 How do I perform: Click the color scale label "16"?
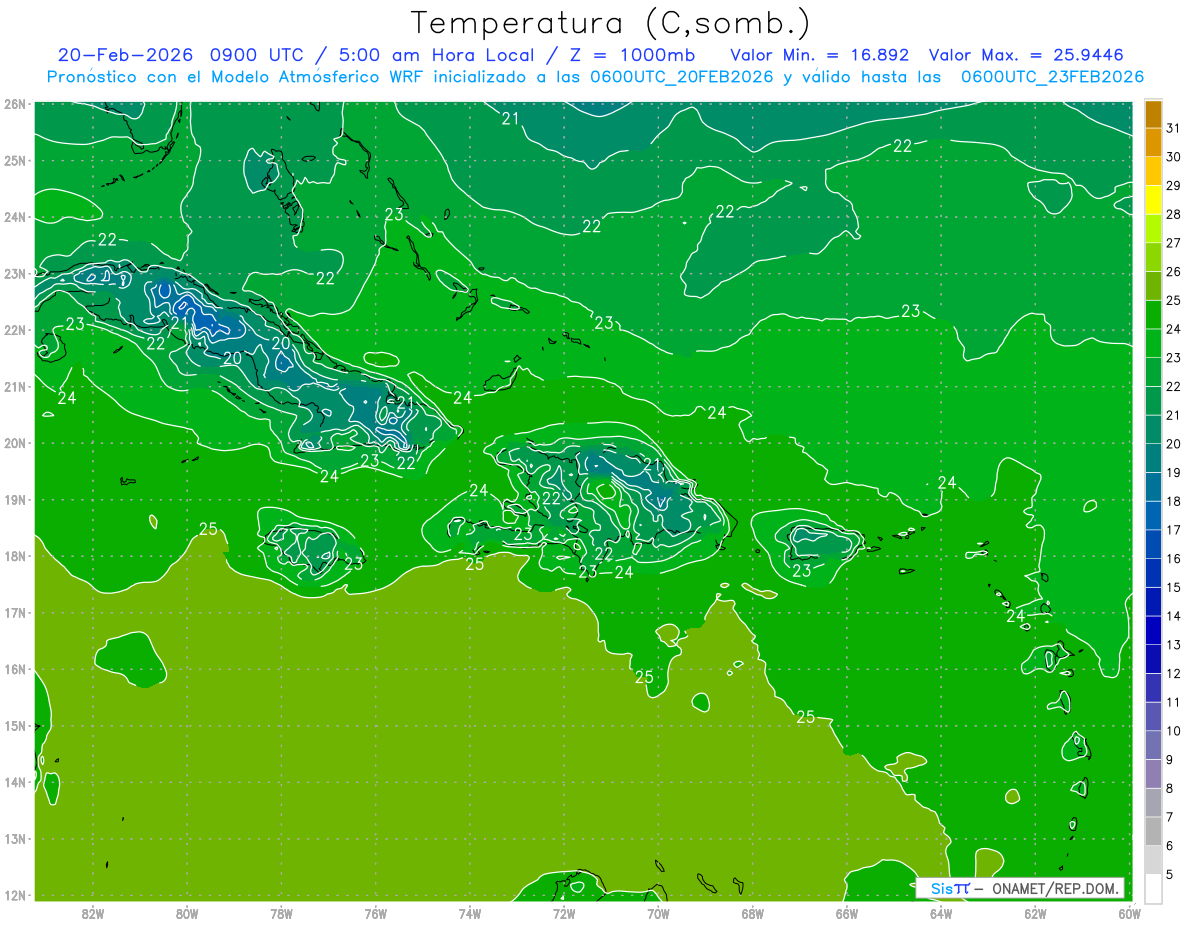pyautogui.click(x=1173, y=559)
